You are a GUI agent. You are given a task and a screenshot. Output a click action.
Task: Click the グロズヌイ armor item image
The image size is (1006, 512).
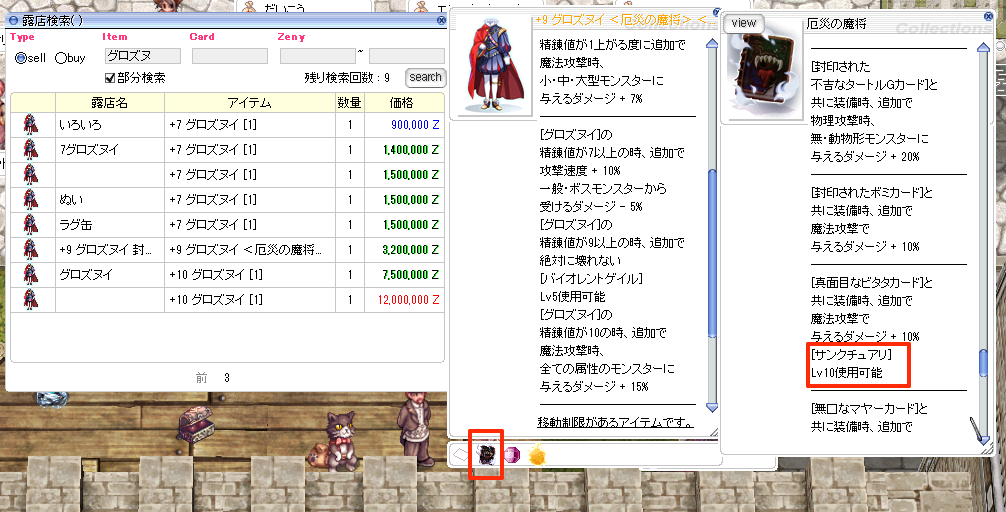click(x=490, y=69)
